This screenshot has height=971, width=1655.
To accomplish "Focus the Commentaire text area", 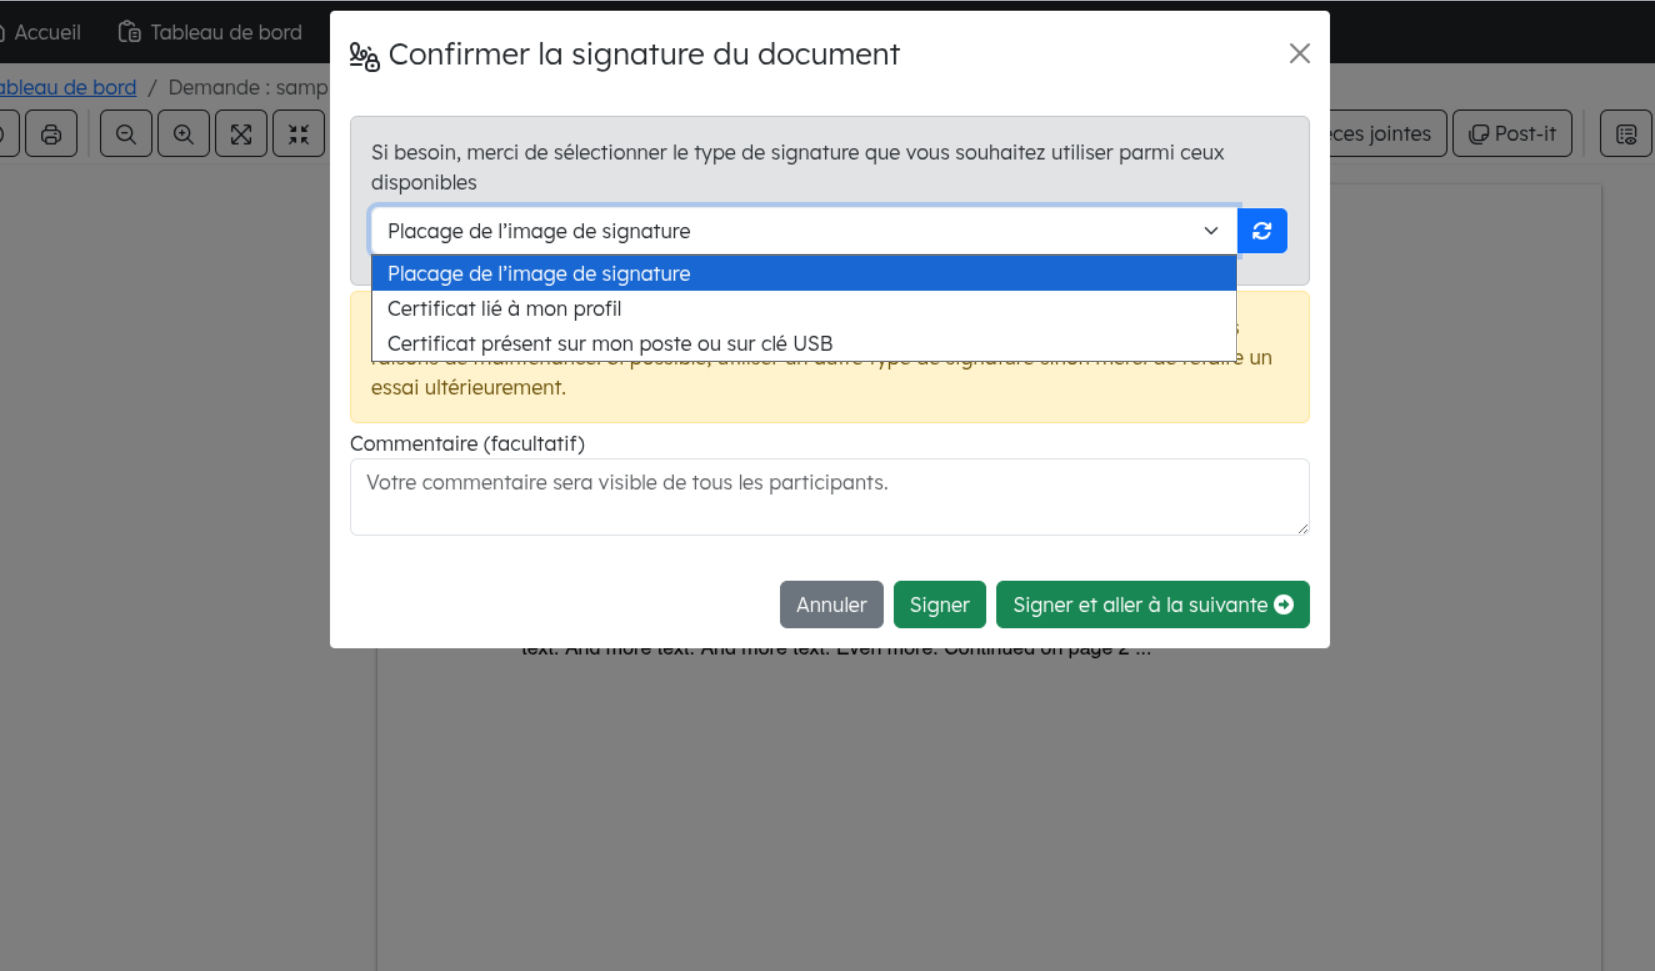I will coord(829,497).
